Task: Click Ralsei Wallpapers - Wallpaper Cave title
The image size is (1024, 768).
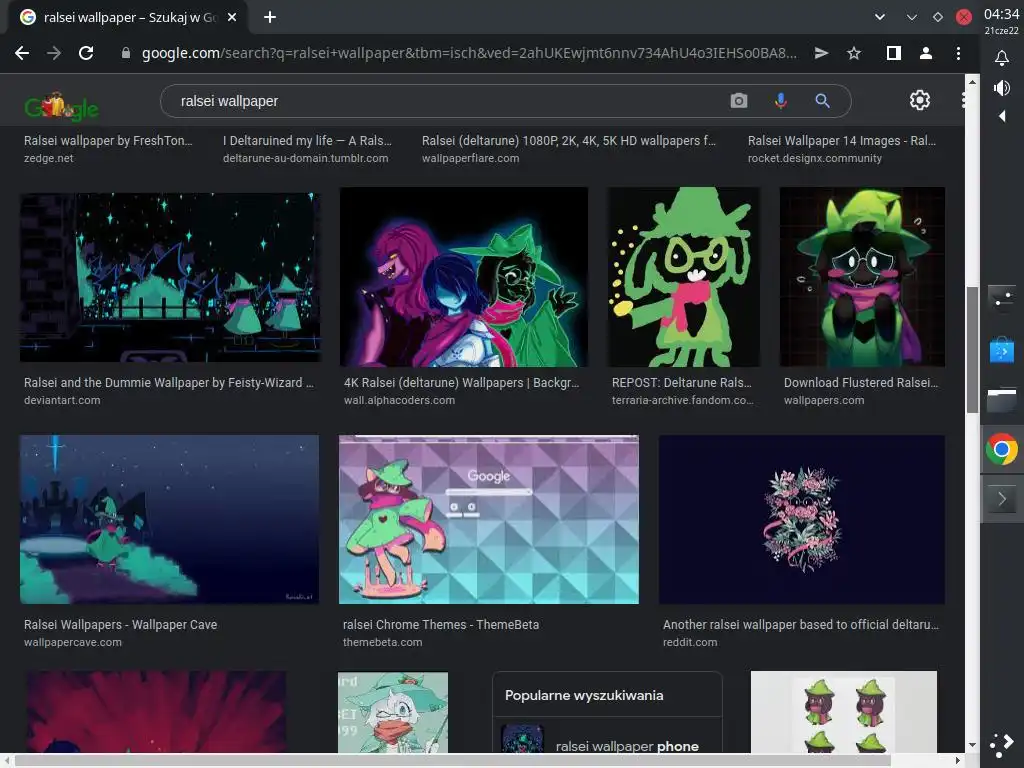Action: (x=120, y=624)
